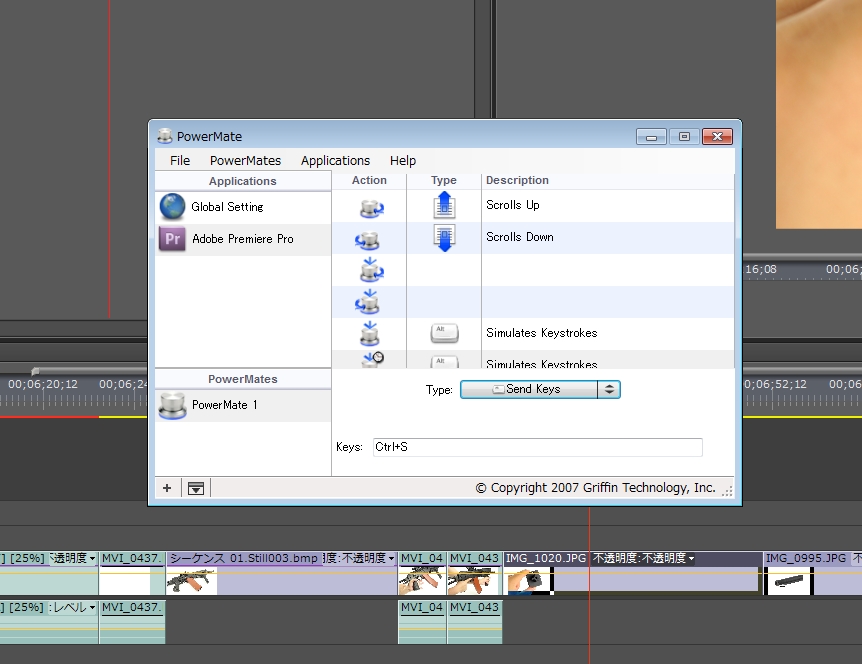Open the Help menu

[x=403, y=161]
